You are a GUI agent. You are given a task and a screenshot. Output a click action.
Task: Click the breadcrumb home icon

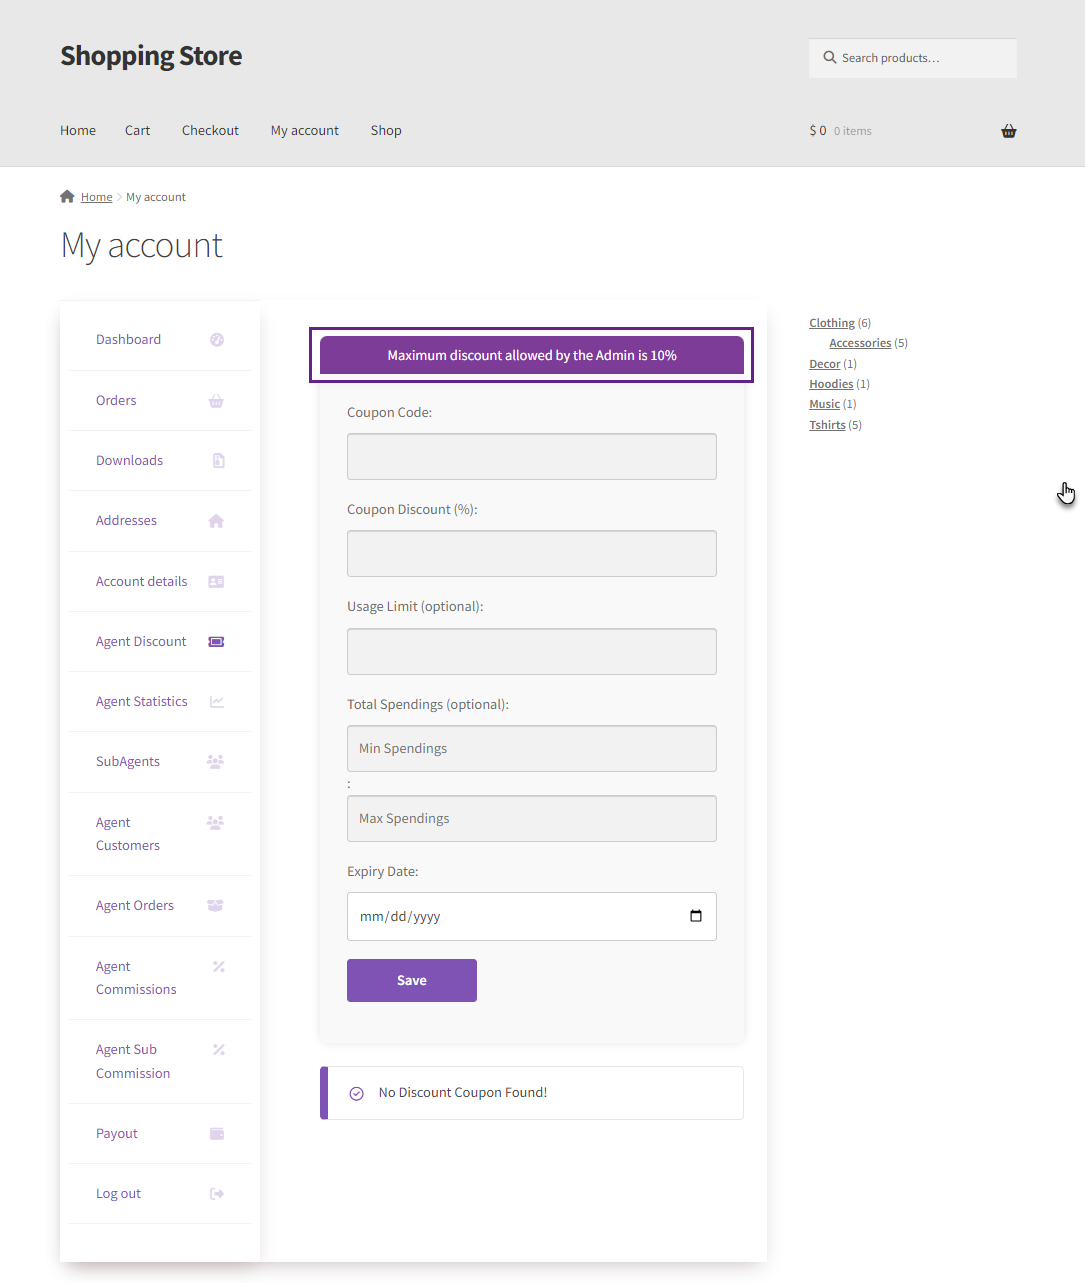point(67,196)
